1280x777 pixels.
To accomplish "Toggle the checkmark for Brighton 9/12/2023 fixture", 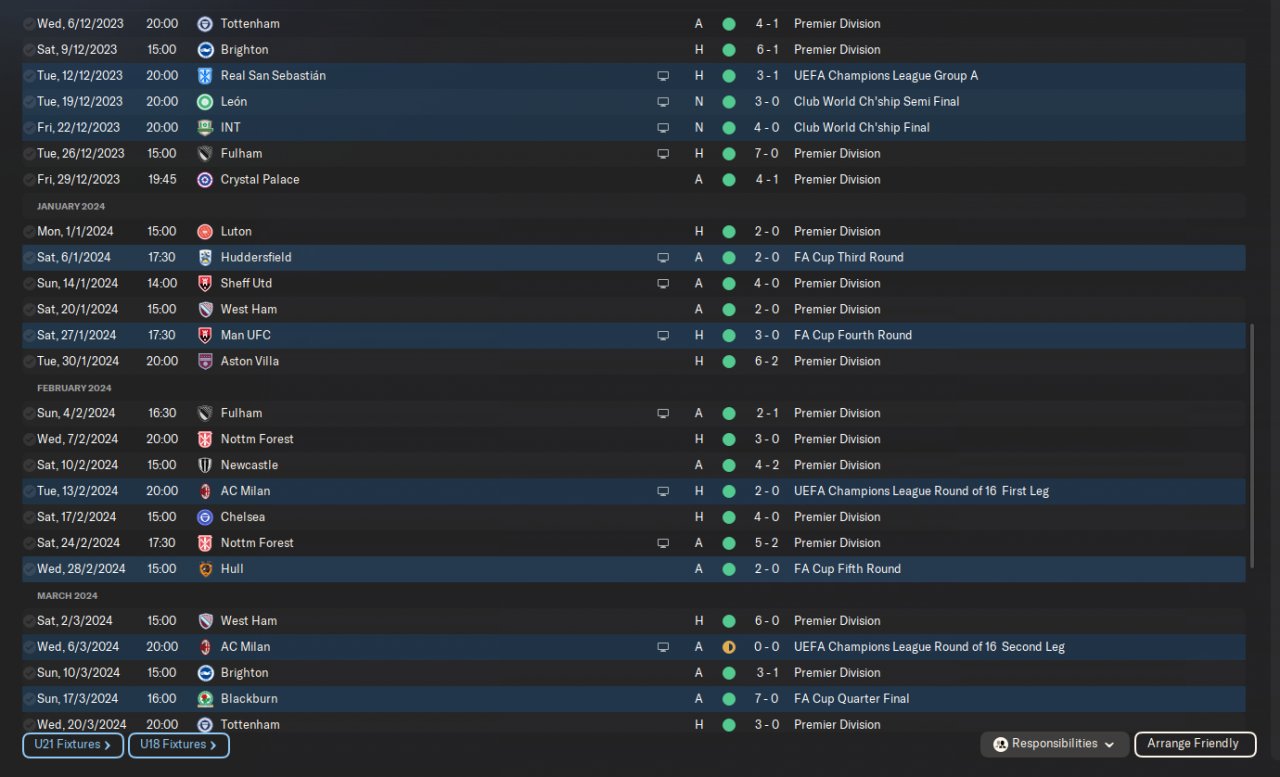I will click(29, 50).
